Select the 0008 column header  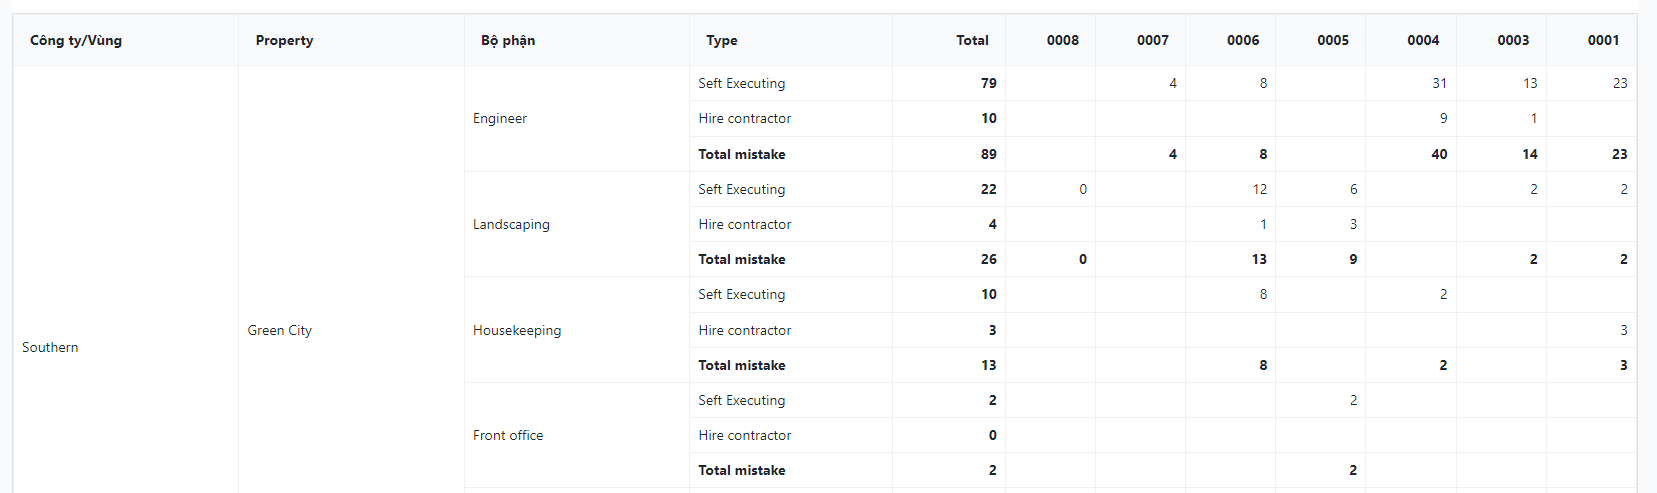coord(1062,40)
